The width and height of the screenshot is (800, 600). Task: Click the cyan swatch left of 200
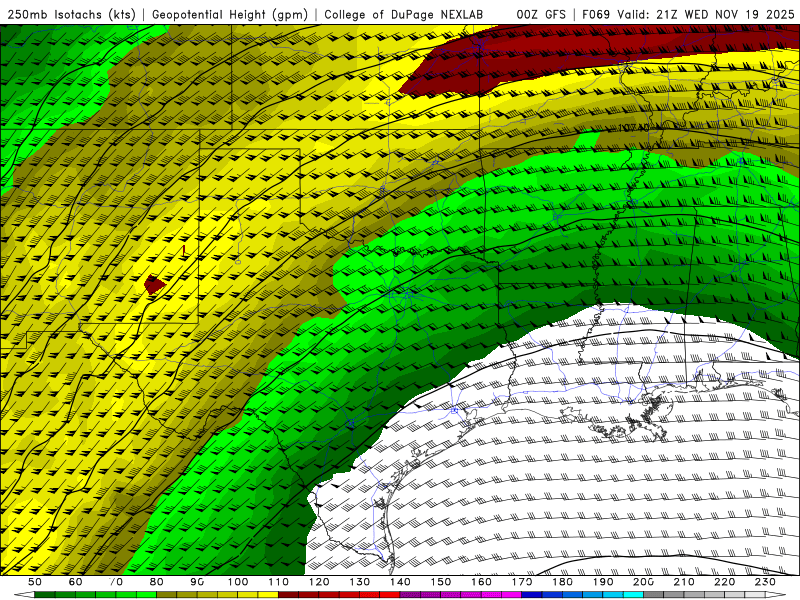click(634, 595)
